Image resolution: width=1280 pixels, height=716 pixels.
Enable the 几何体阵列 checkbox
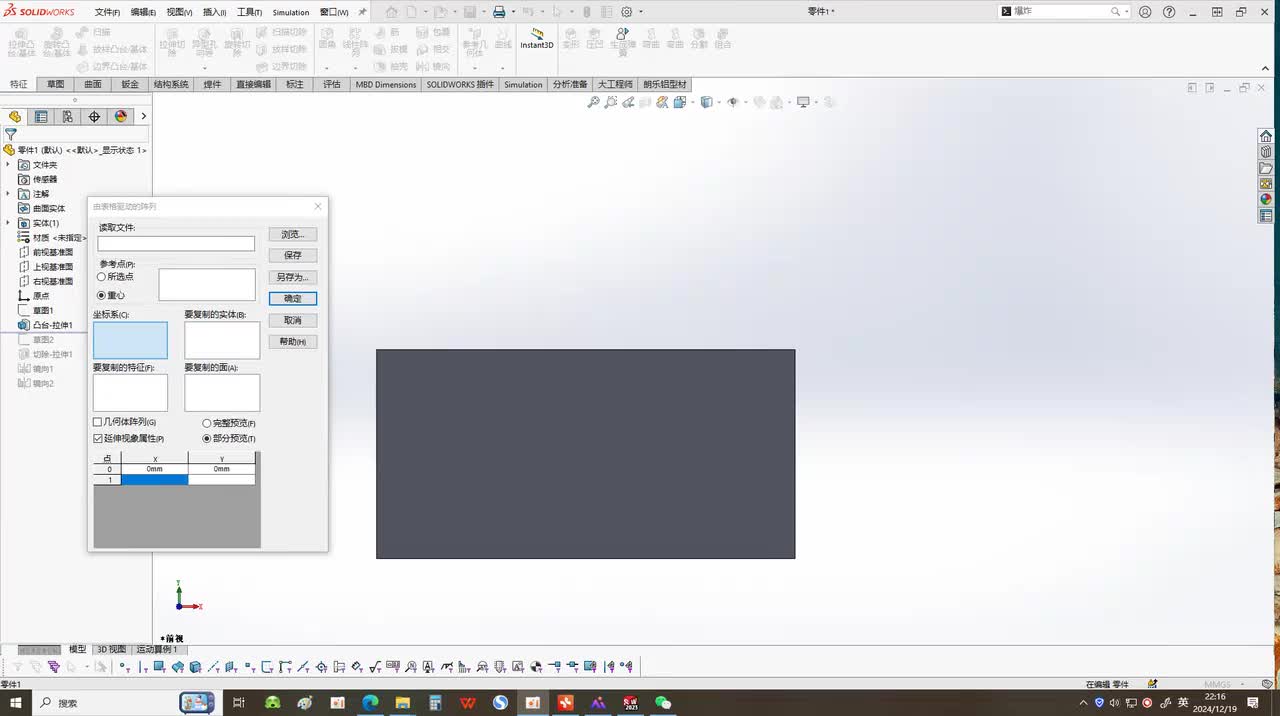click(x=98, y=423)
